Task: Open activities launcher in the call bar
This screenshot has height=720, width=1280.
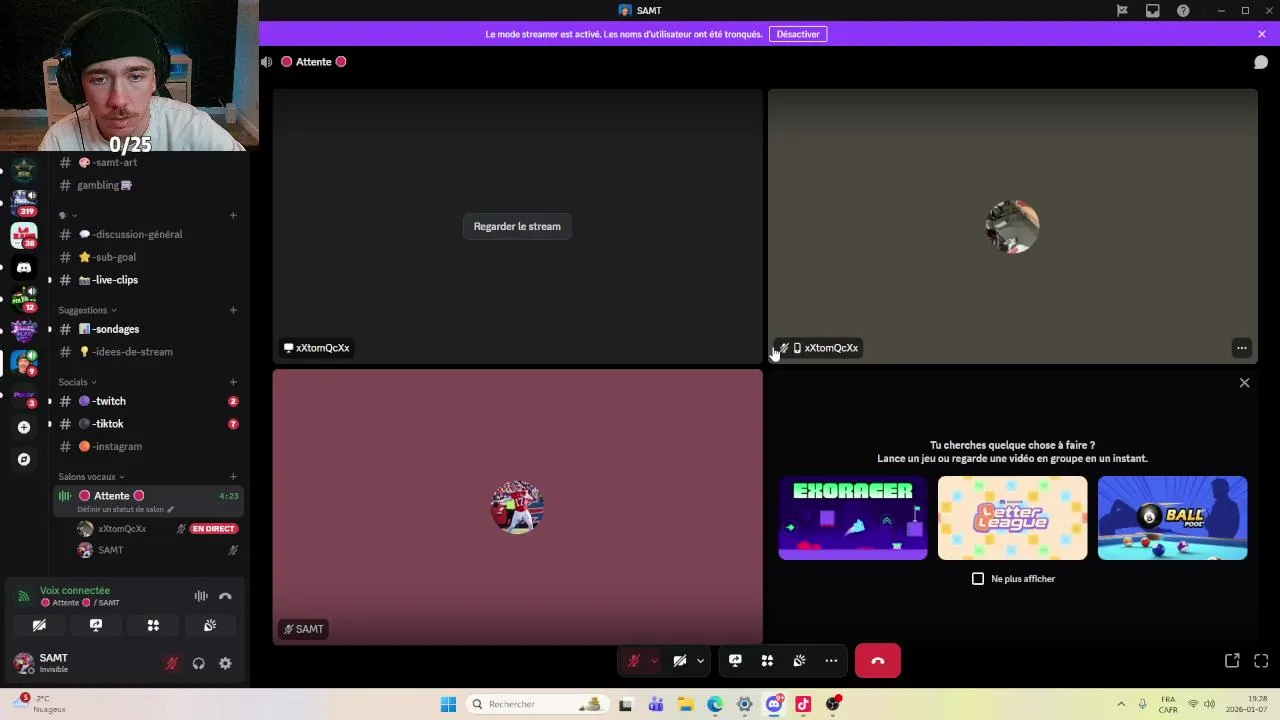Action: tap(767, 661)
